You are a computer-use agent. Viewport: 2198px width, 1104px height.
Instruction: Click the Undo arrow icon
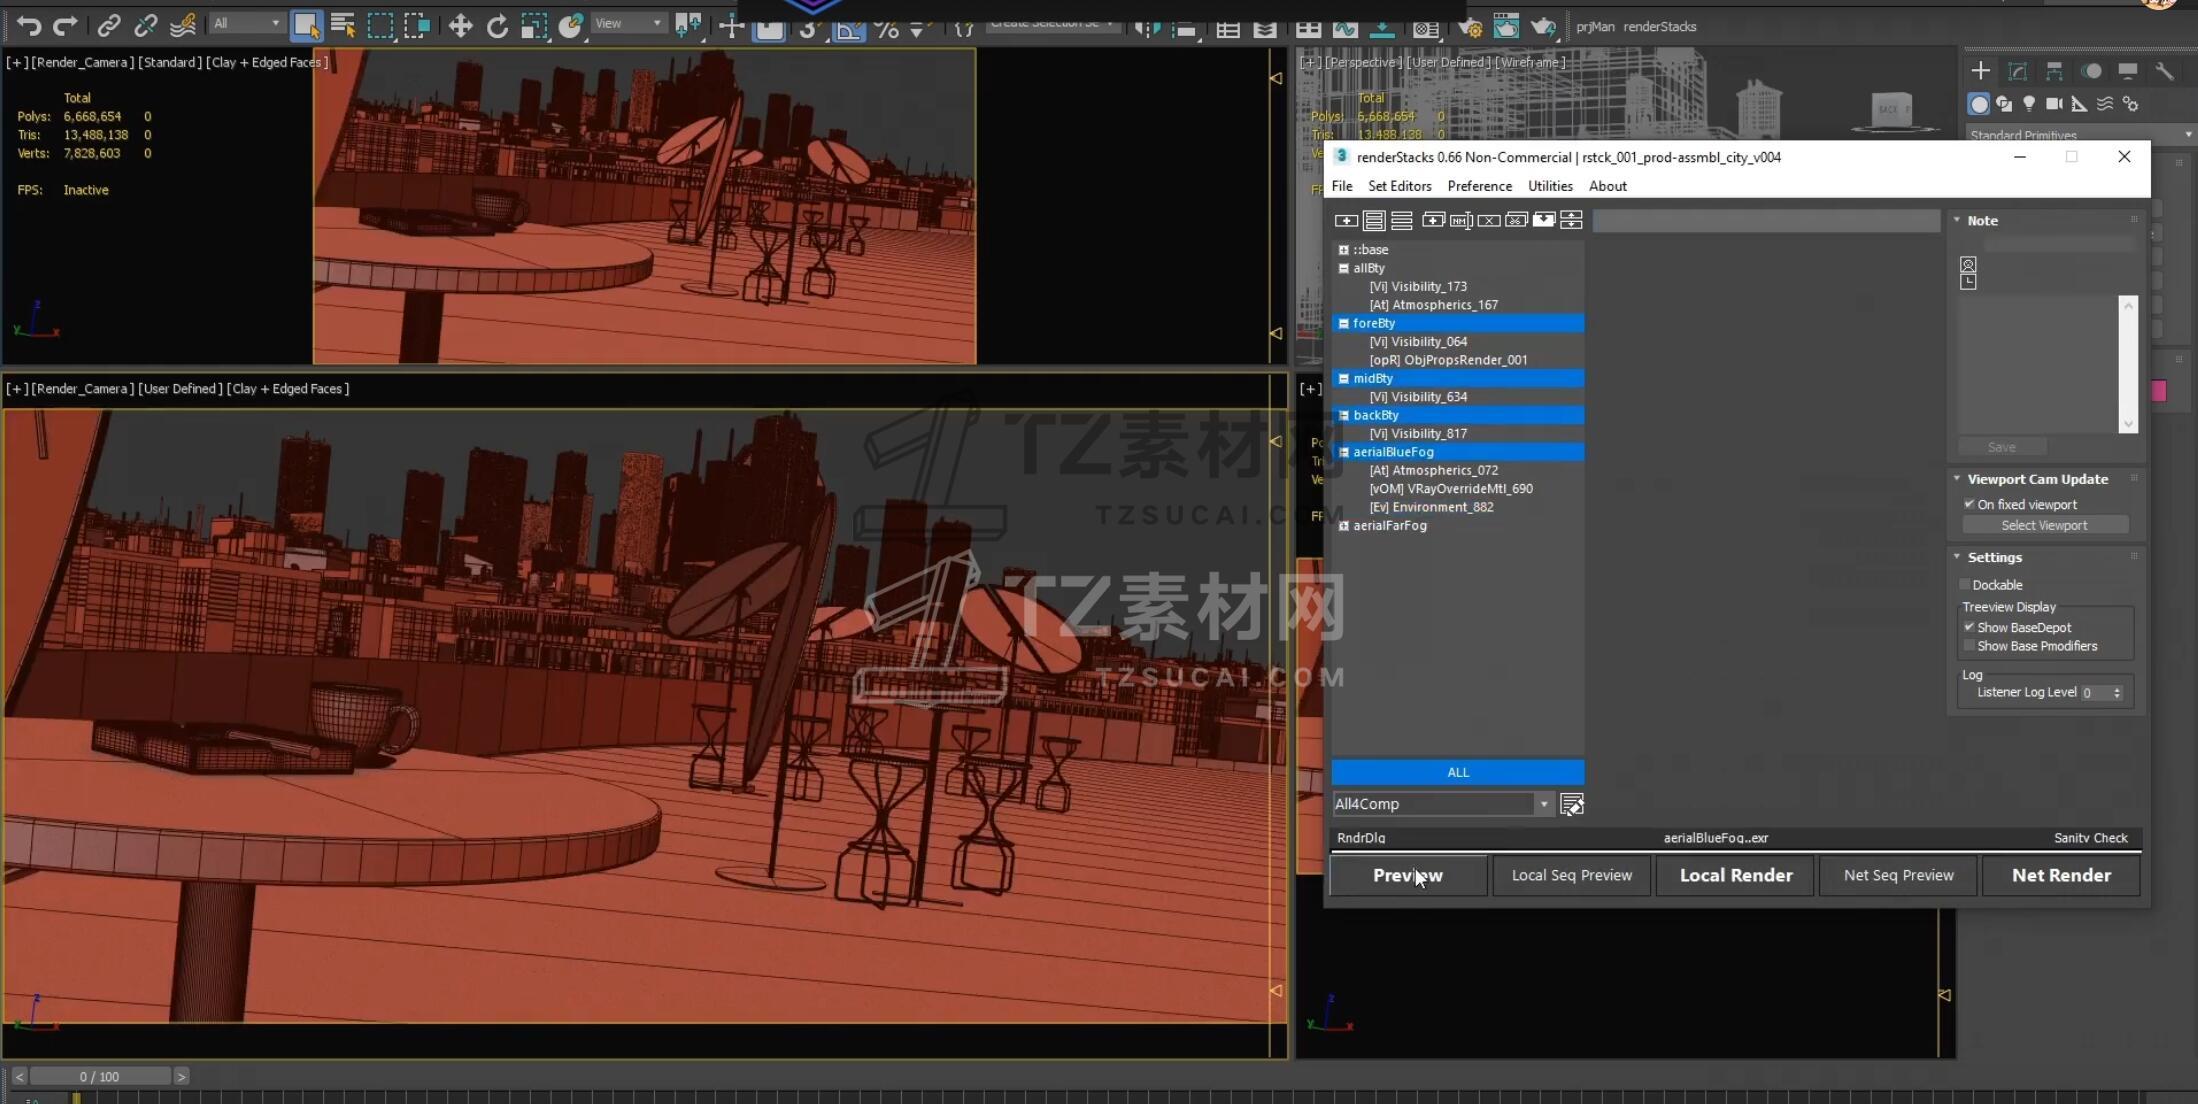tap(28, 26)
